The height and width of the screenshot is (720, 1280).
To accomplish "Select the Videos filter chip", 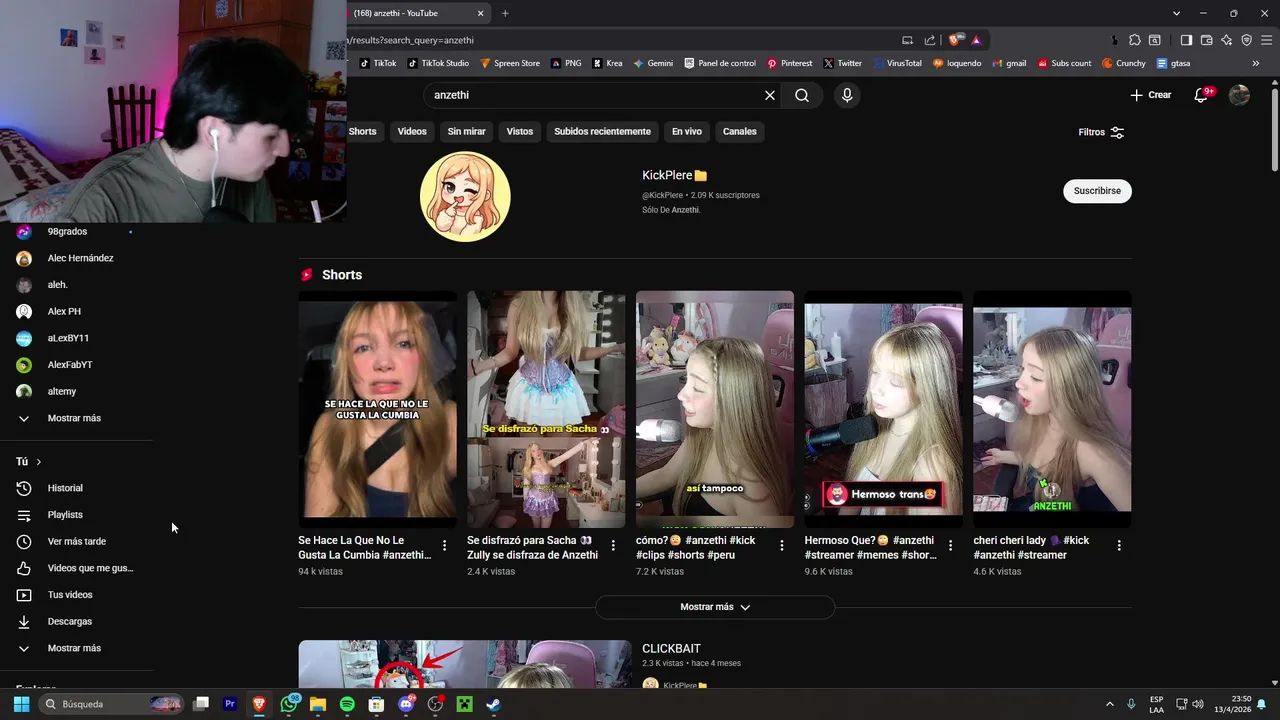I will click(x=412, y=131).
